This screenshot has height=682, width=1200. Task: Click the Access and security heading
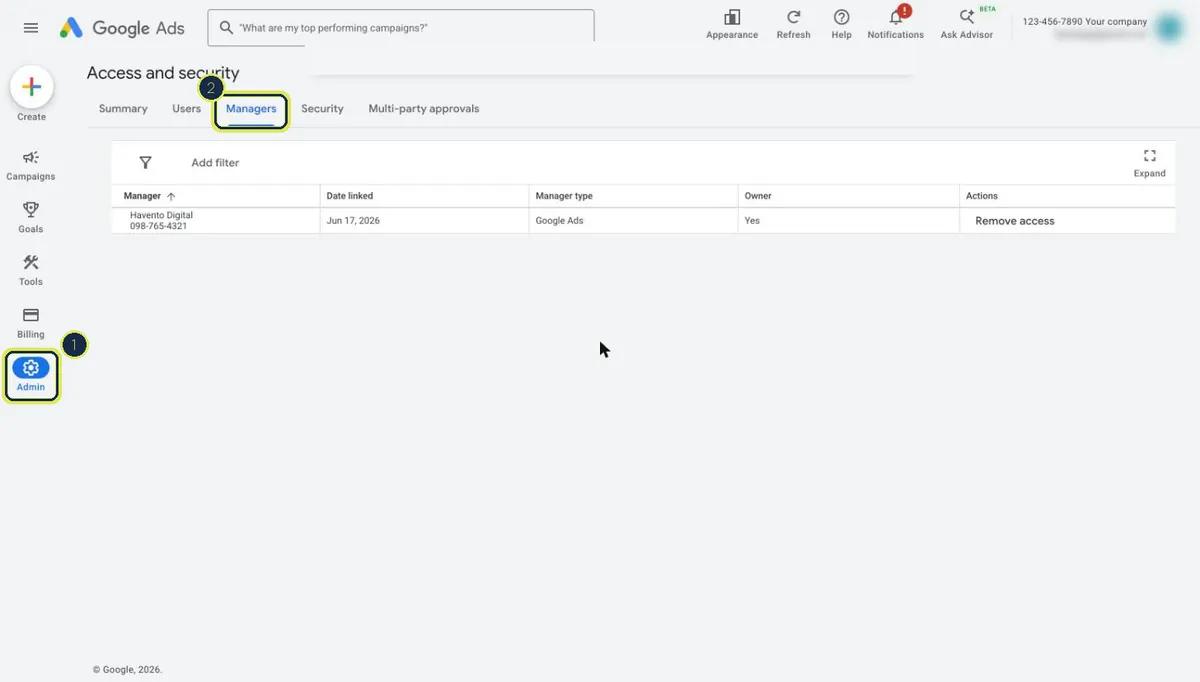[163, 73]
